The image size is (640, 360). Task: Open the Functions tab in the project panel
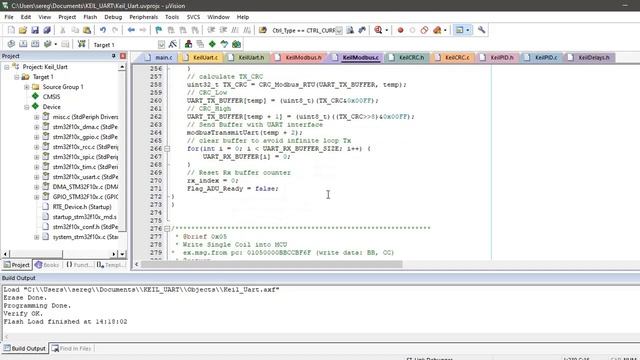click(78, 265)
